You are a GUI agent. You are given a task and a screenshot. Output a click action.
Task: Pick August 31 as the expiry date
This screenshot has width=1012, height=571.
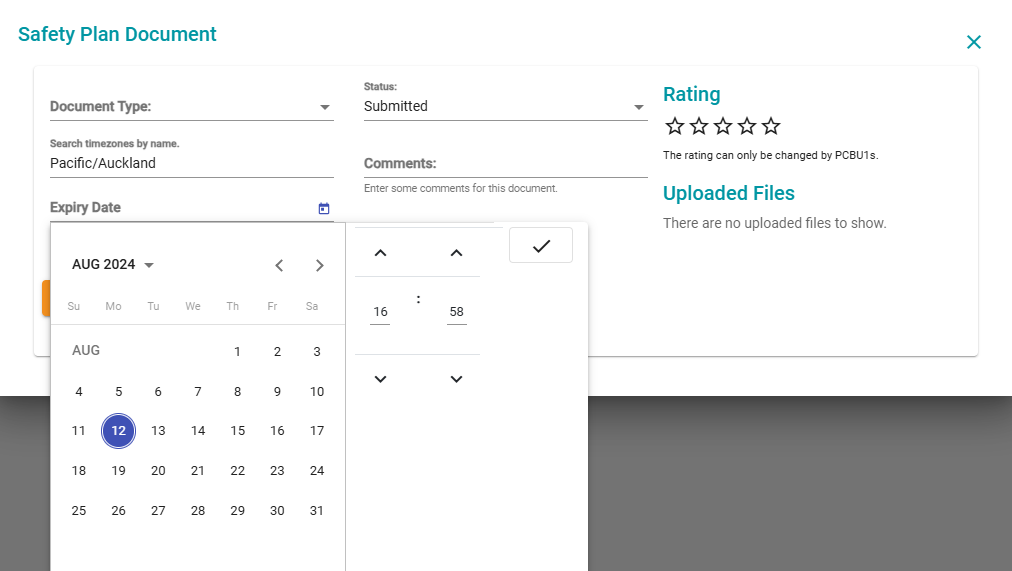(317, 511)
